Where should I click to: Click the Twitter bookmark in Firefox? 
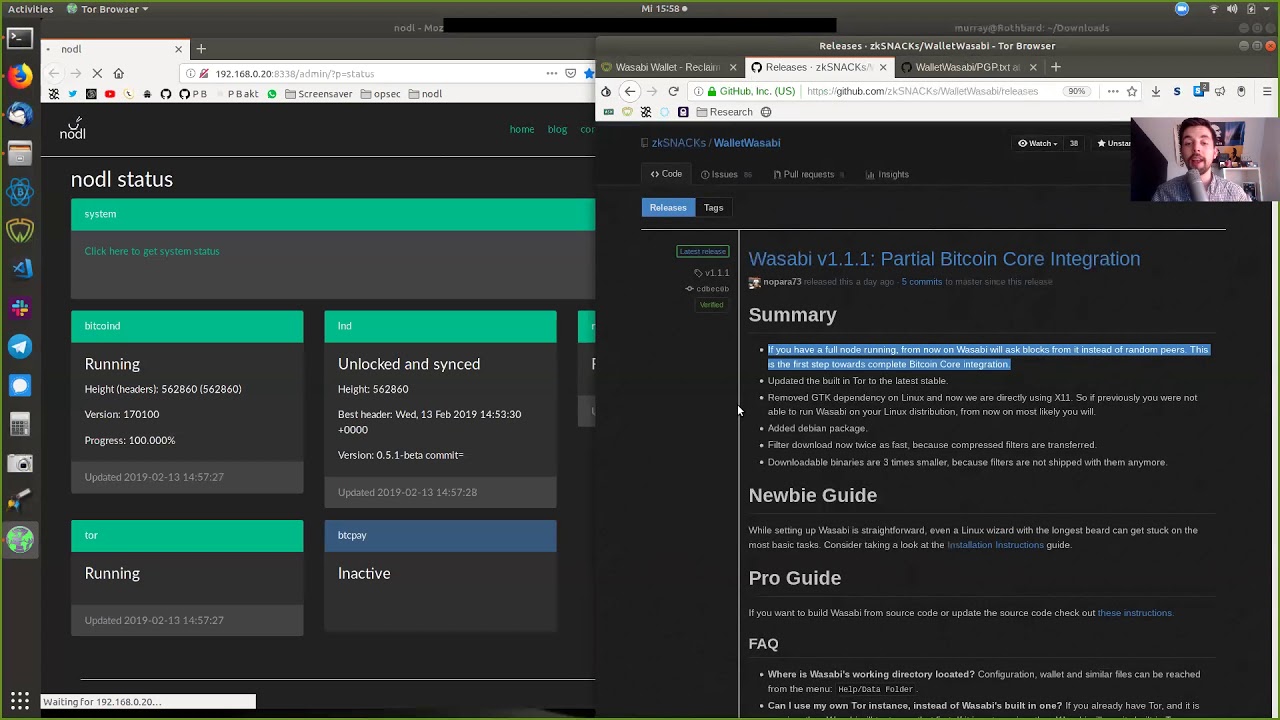[x=73, y=94]
